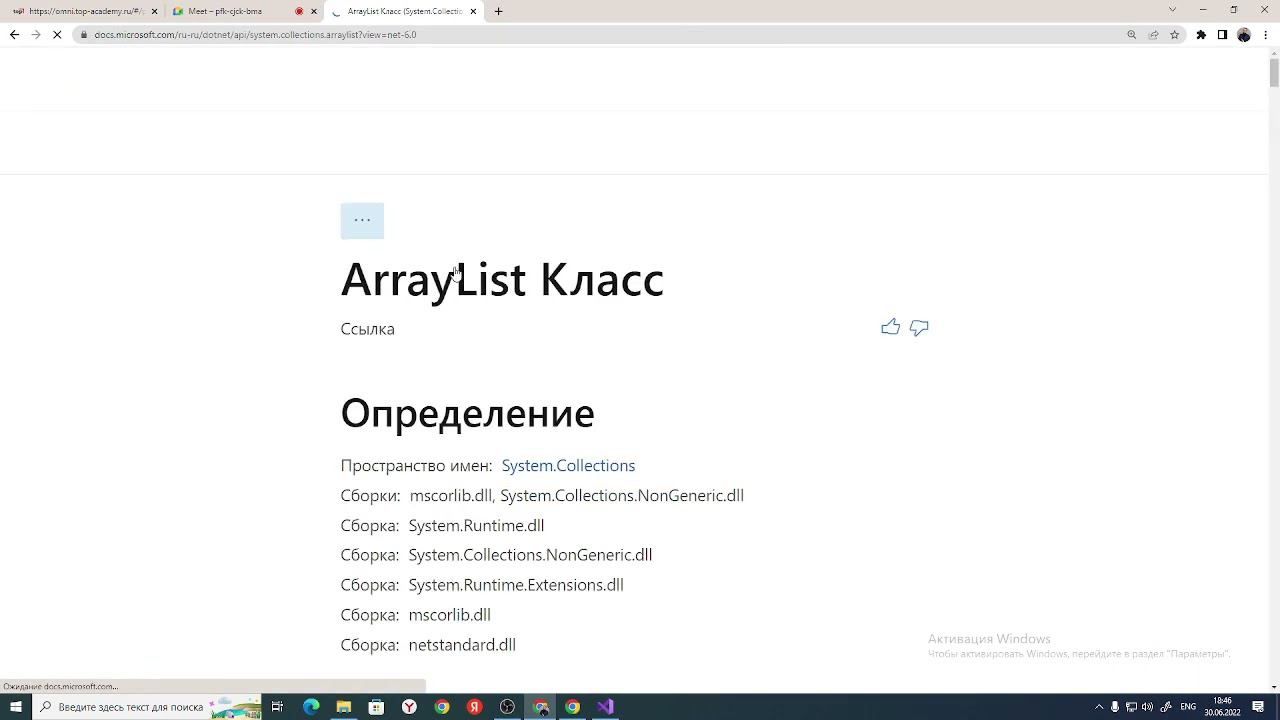Open Microsoft Store from the taskbar
The height and width of the screenshot is (720, 1280).
click(377, 707)
